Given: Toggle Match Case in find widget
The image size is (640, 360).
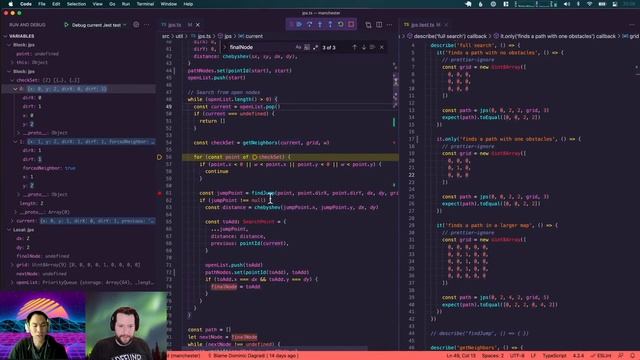Looking at the screenshot, I should (298, 47).
